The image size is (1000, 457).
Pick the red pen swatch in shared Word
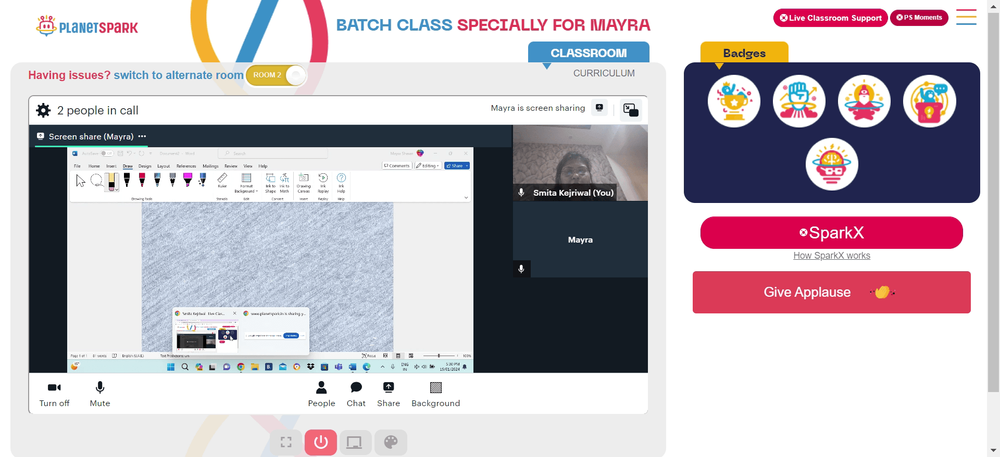pos(142,180)
